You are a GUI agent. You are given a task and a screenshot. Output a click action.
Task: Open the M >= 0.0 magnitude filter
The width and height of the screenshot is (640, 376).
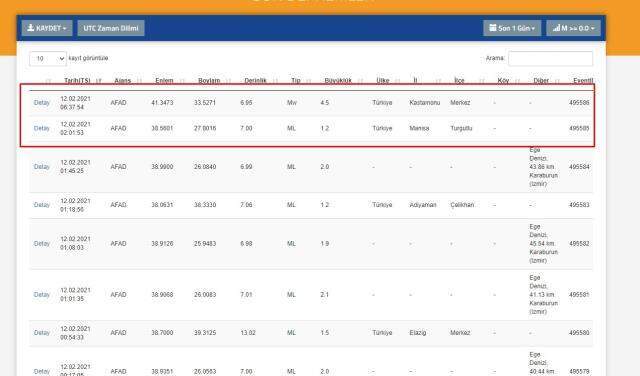tap(573, 28)
